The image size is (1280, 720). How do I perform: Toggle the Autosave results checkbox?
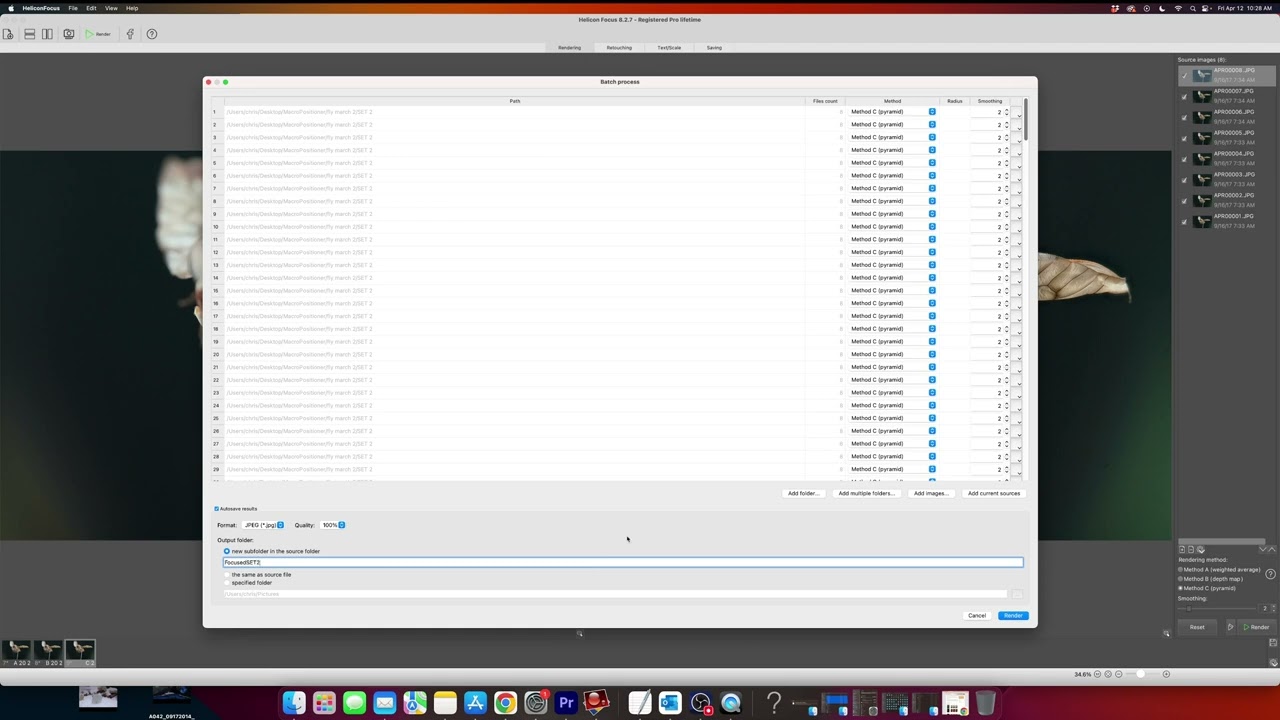click(216, 509)
